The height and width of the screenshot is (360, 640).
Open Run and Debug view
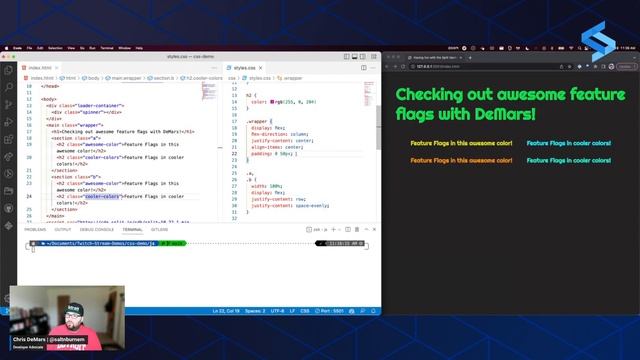pyautogui.click(x=9, y=122)
